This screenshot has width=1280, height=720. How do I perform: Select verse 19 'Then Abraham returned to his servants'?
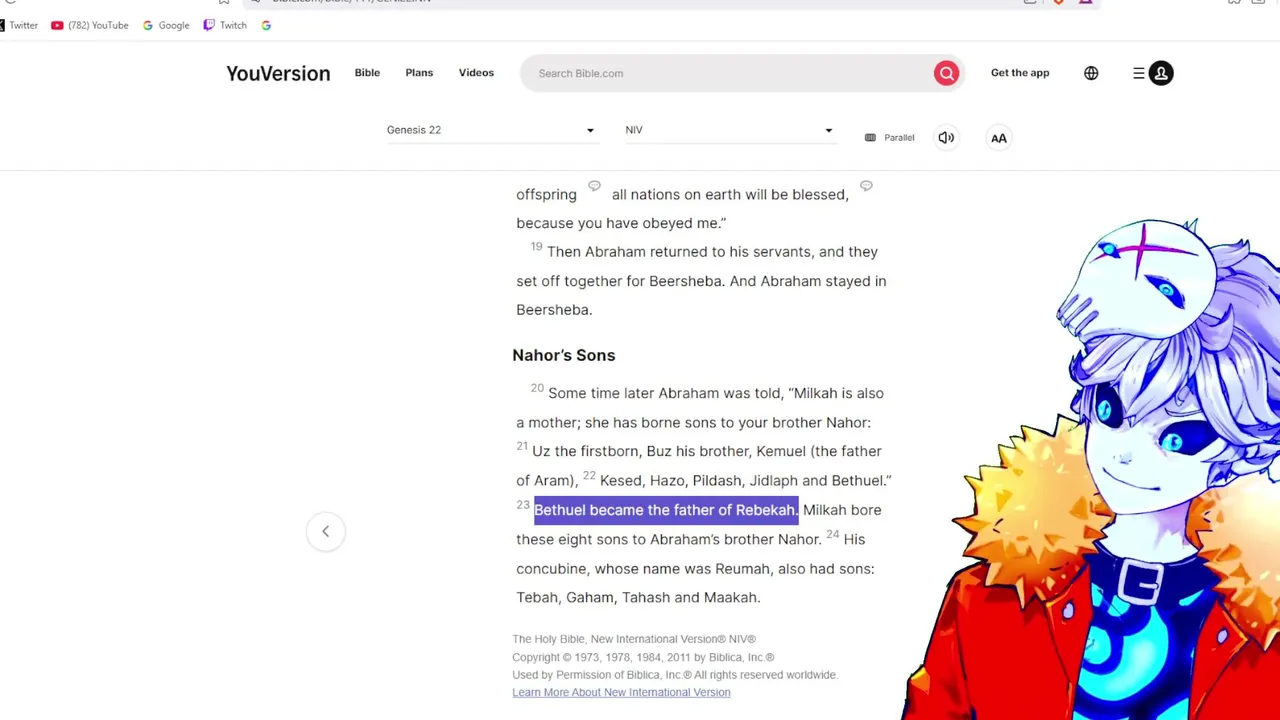click(680, 252)
